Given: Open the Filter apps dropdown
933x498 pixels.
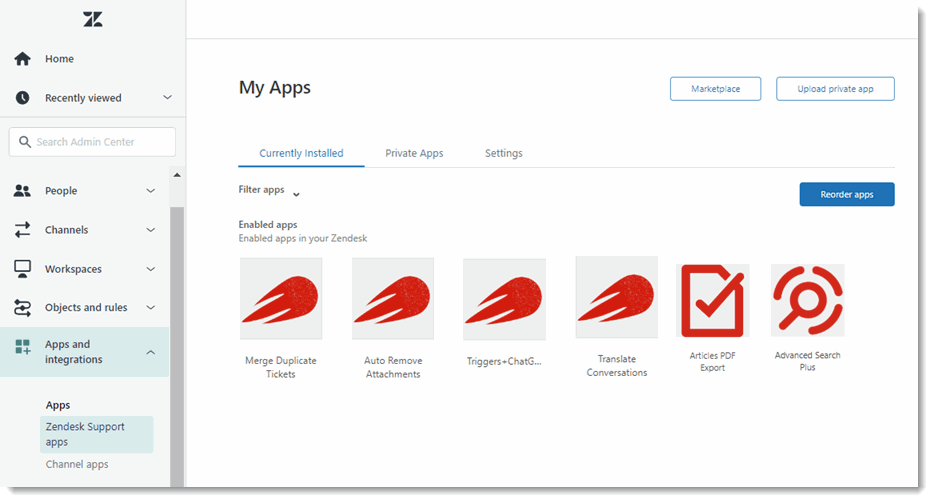Looking at the screenshot, I should (x=269, y=190).
